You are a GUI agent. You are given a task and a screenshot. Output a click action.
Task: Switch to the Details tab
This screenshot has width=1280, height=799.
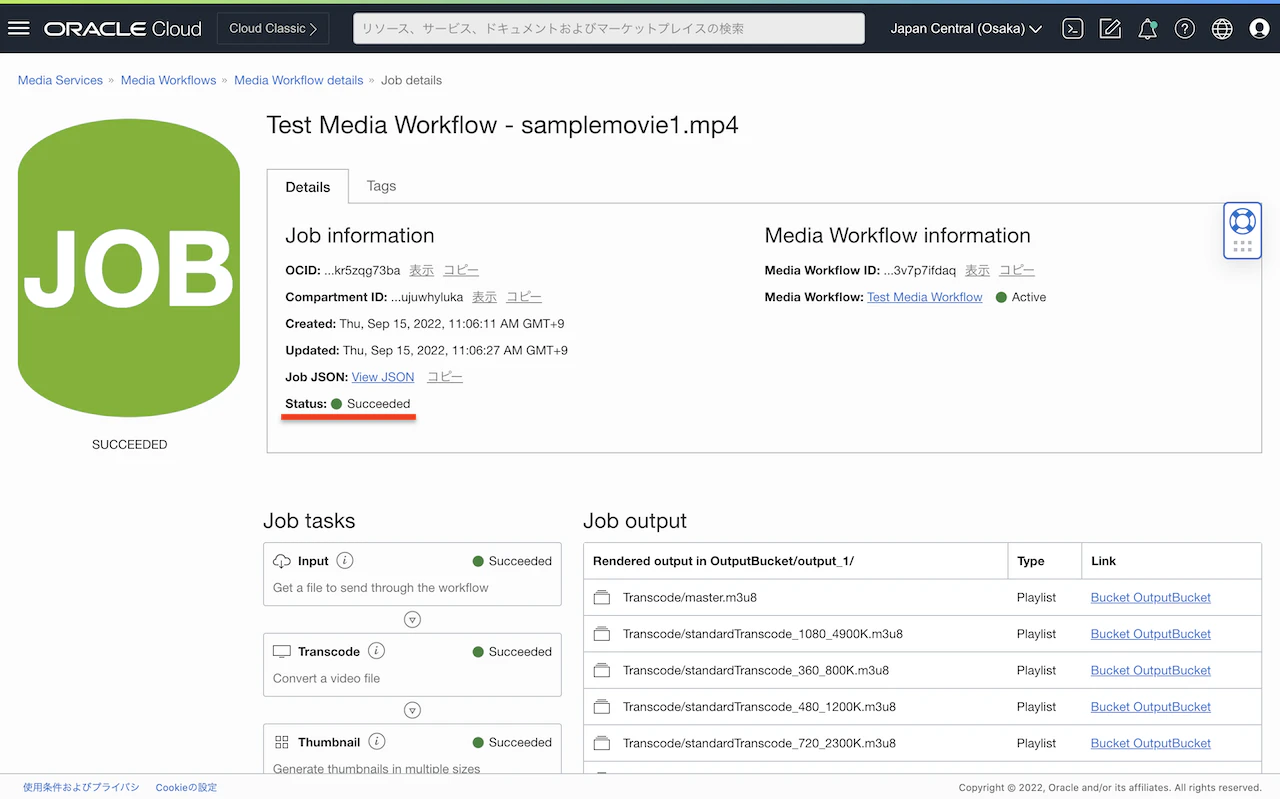tap(308, 187)
